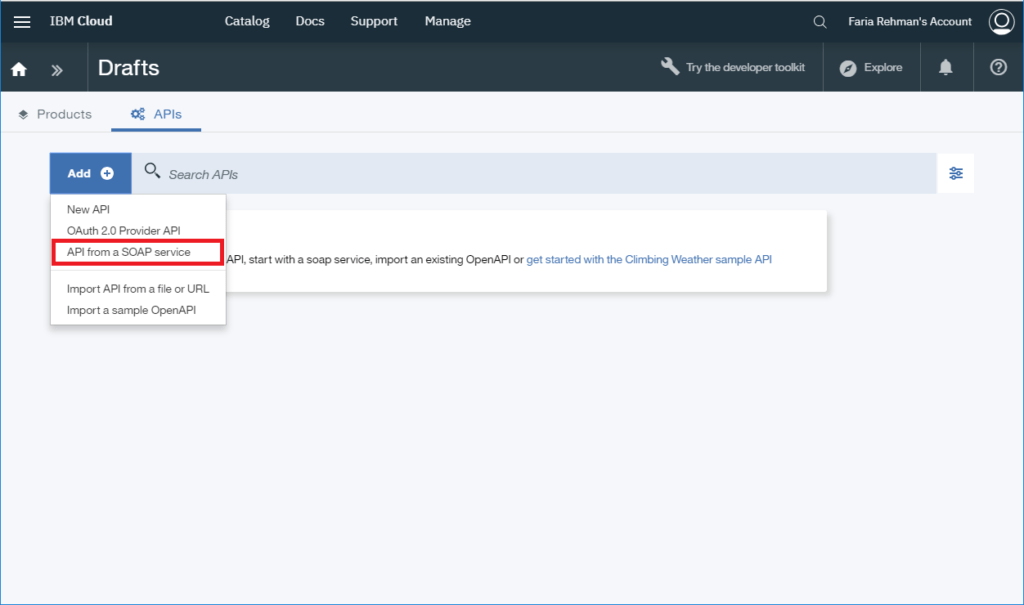The height and width of the screenshot is (605, 1024).
Task: Open help using the question mark icon
Action: [997, 67]
